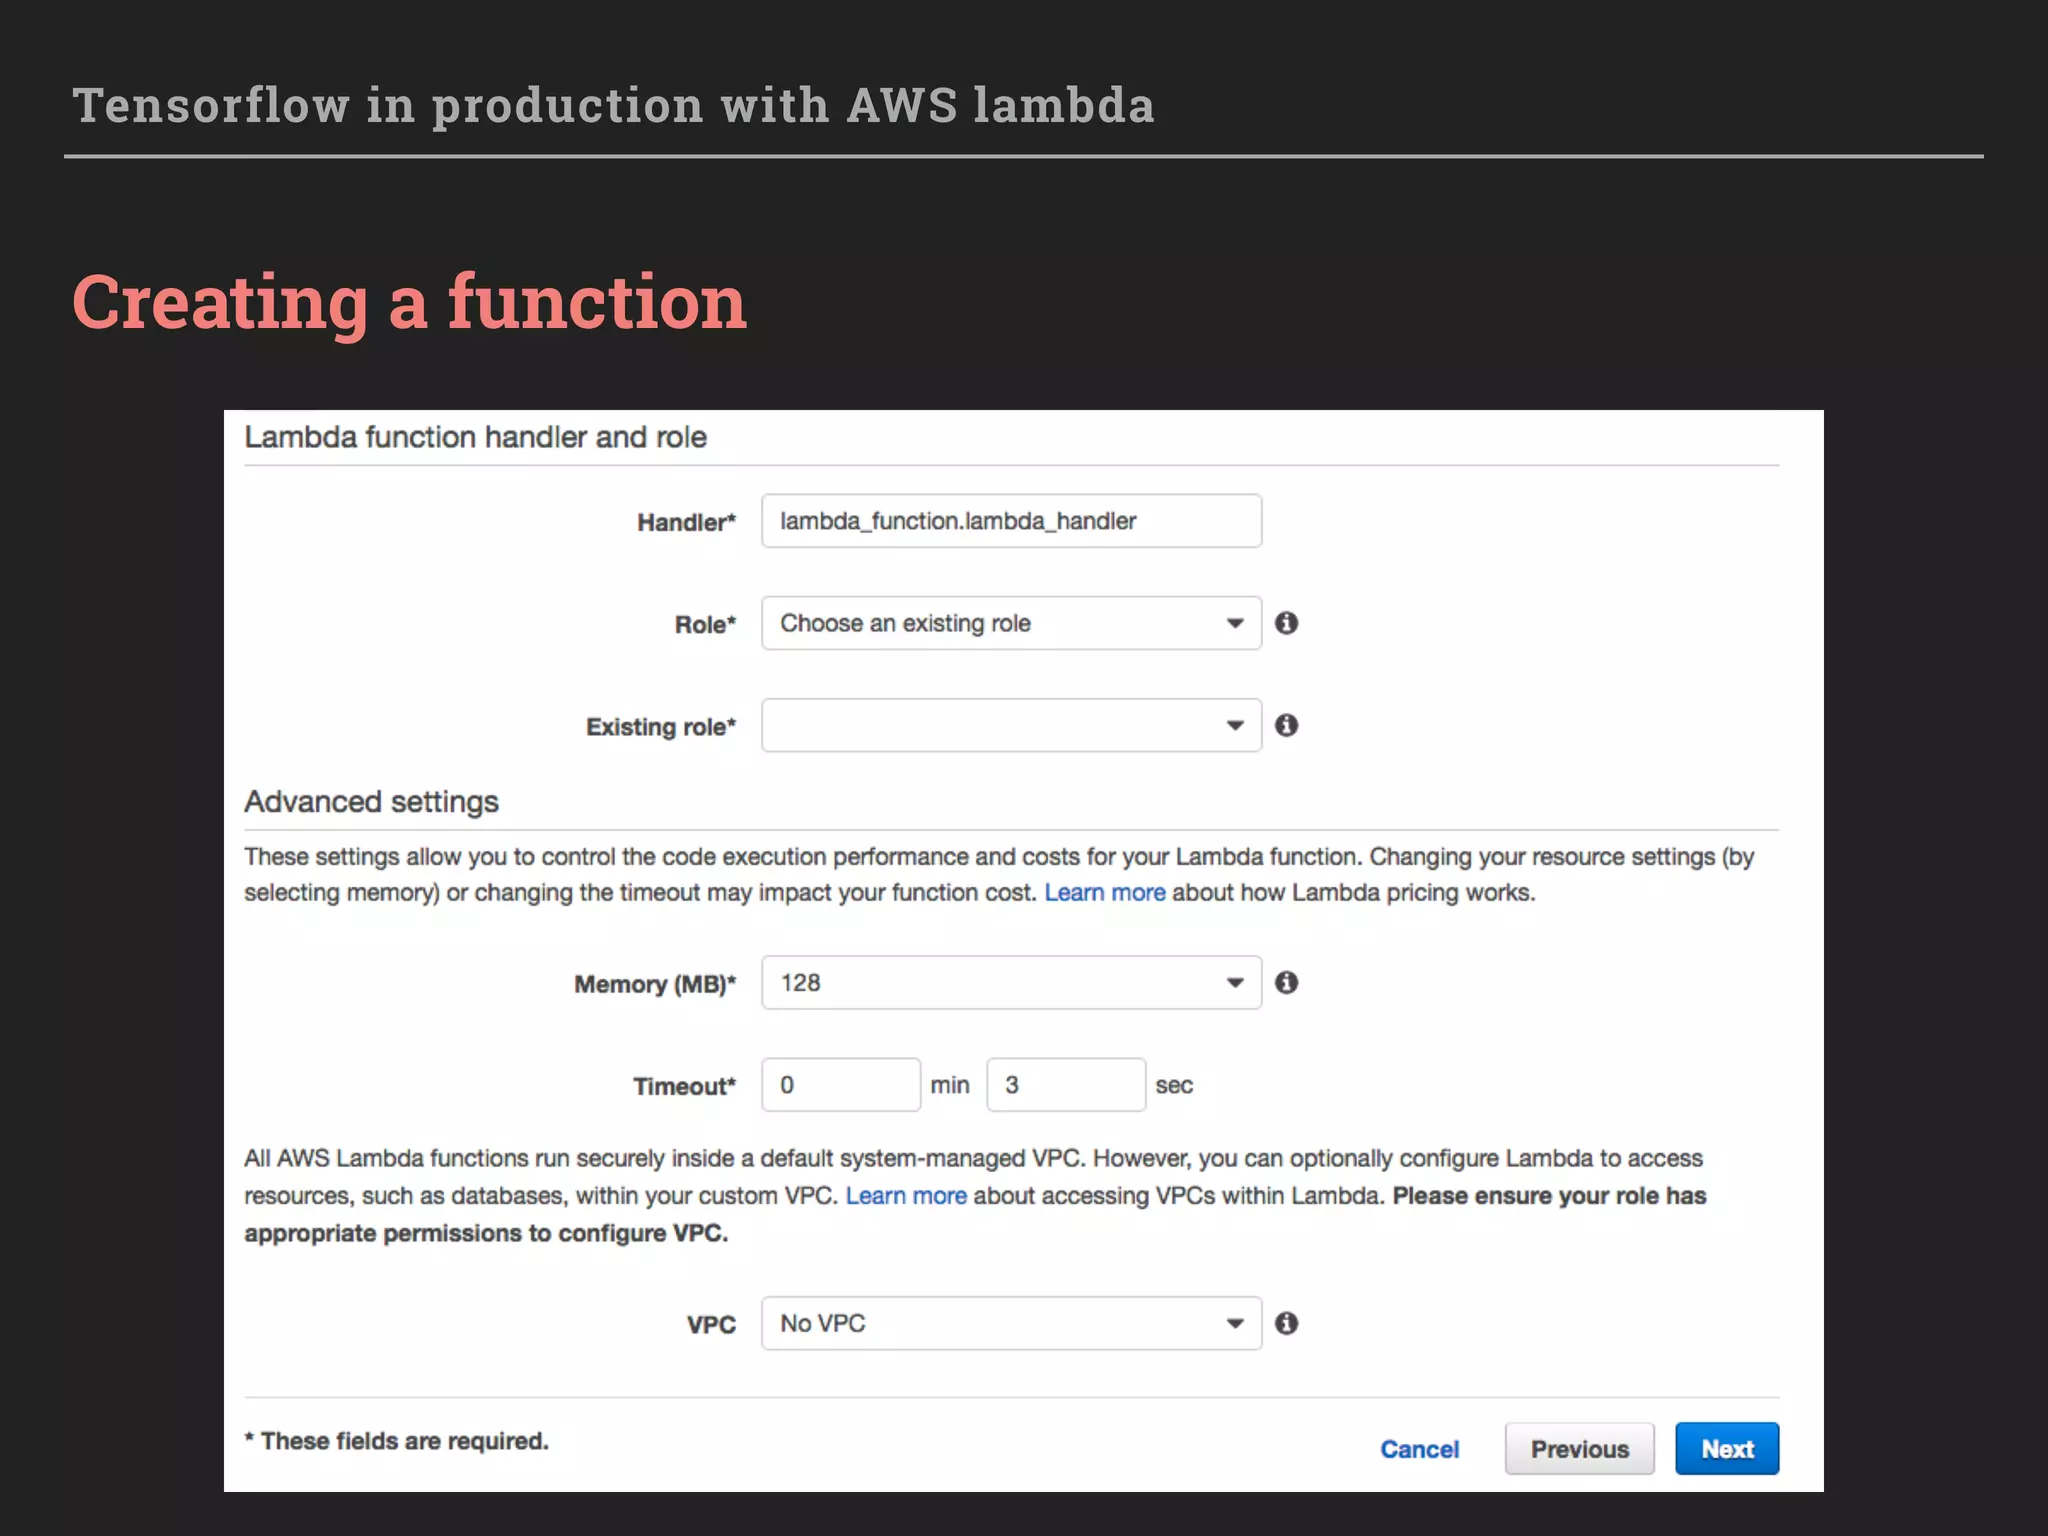Focus the Handler input field
The height and width of the screenshot is (1536, 2048).
[1011, 521]
